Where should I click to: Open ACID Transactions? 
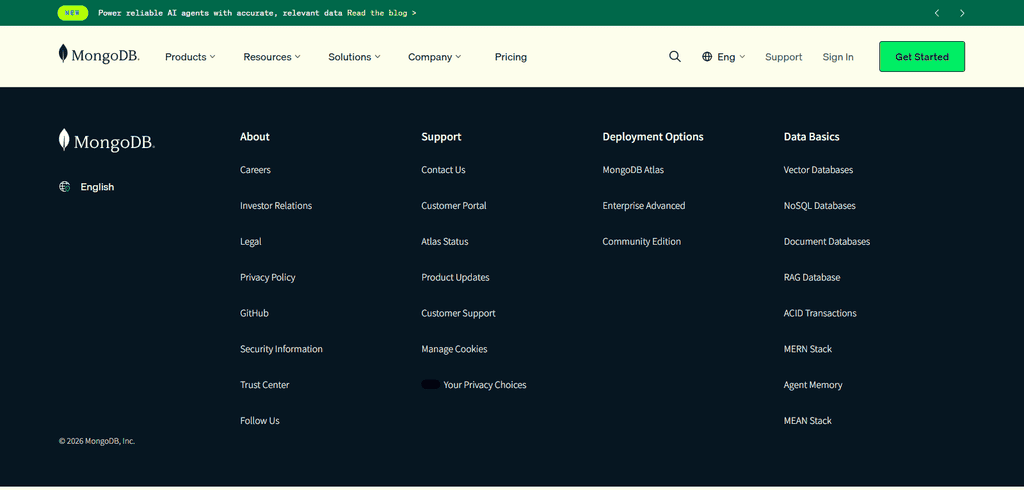820,314
